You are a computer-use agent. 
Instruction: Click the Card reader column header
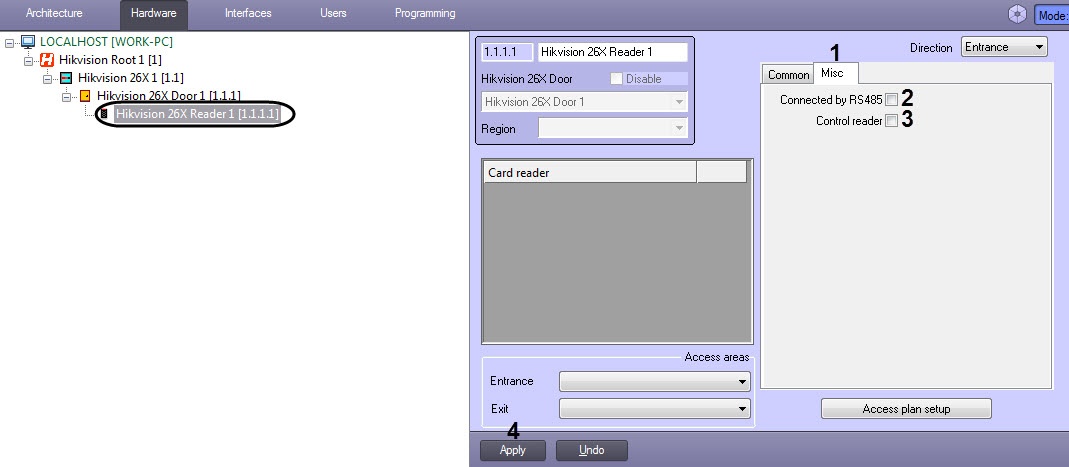click(590, 172)
